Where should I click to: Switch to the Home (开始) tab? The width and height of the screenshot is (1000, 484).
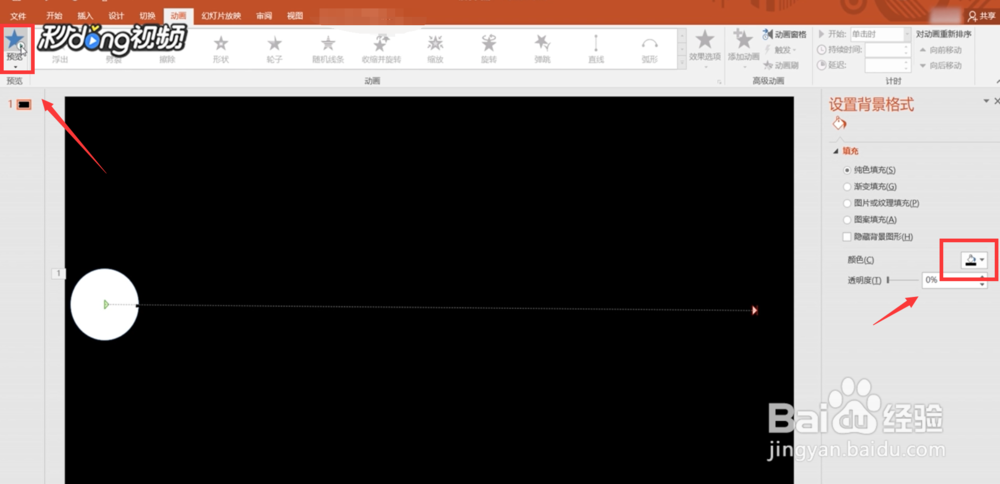tap(55, 16)
